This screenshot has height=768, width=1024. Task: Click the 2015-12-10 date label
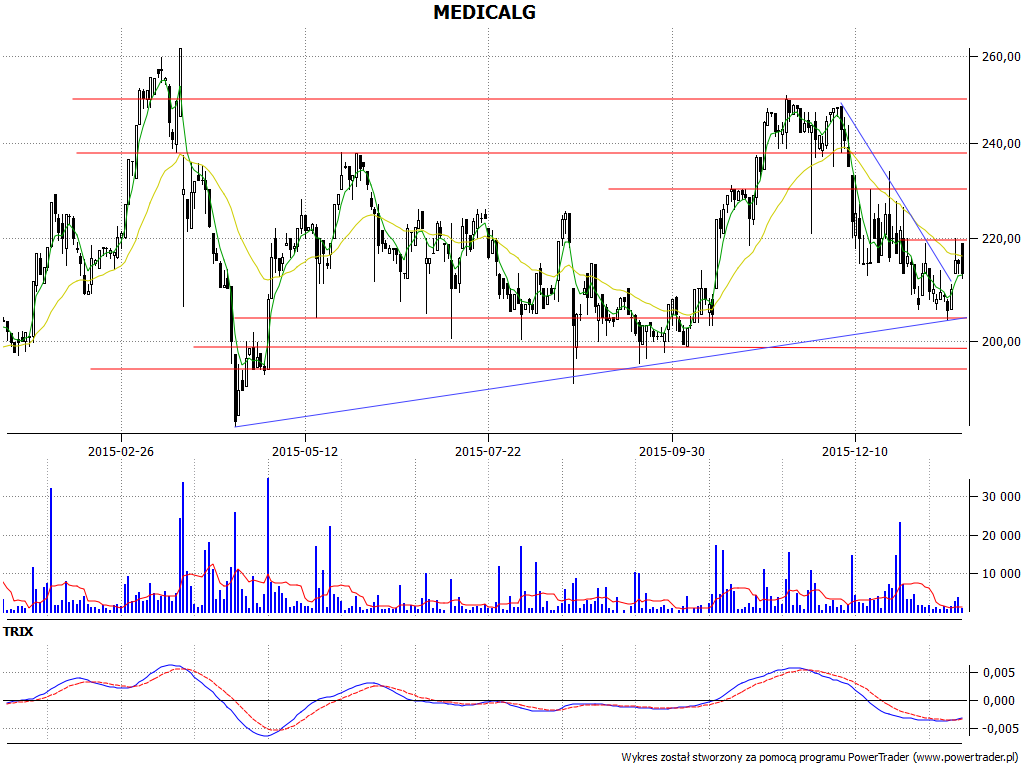855,451
